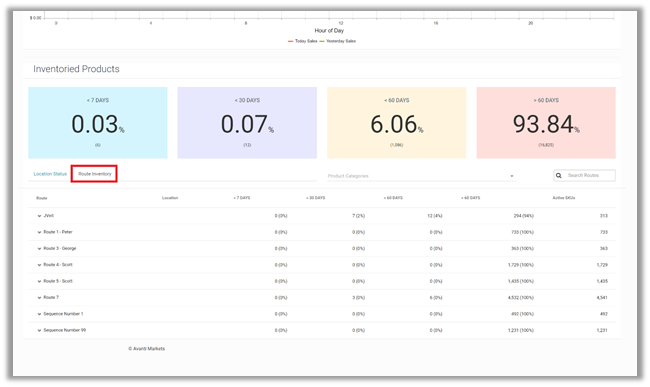This screenshot has height=387, width=650.
Task: Select the < 7 DAYS 0.03% card
Action: point(98,123)
